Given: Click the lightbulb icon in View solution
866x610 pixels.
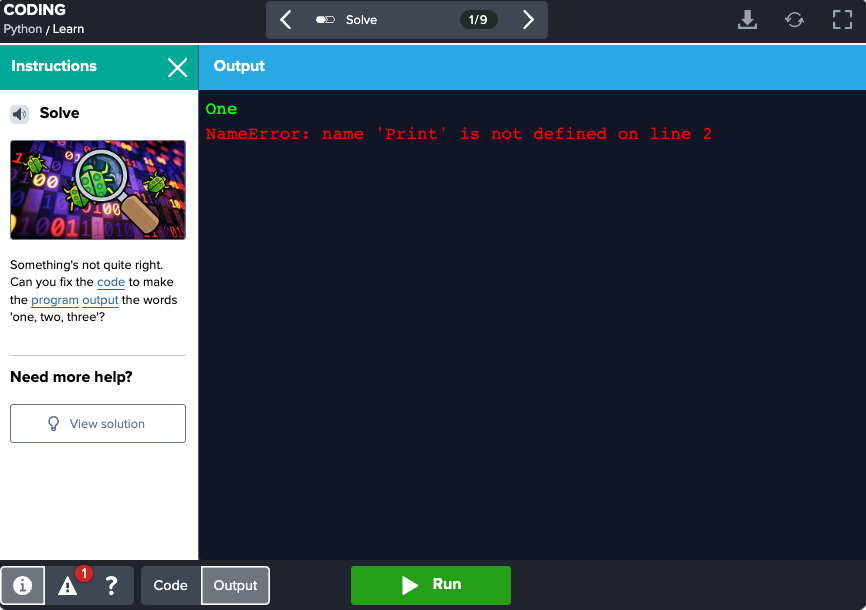Looking at the screenshot, I should tap(54, 424).
